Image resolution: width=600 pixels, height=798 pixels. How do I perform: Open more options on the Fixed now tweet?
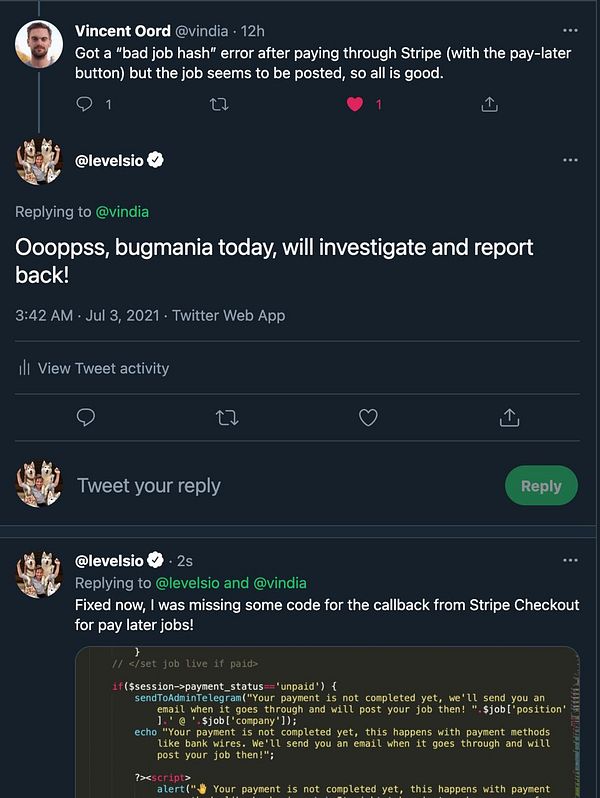(x=570, y=561)
